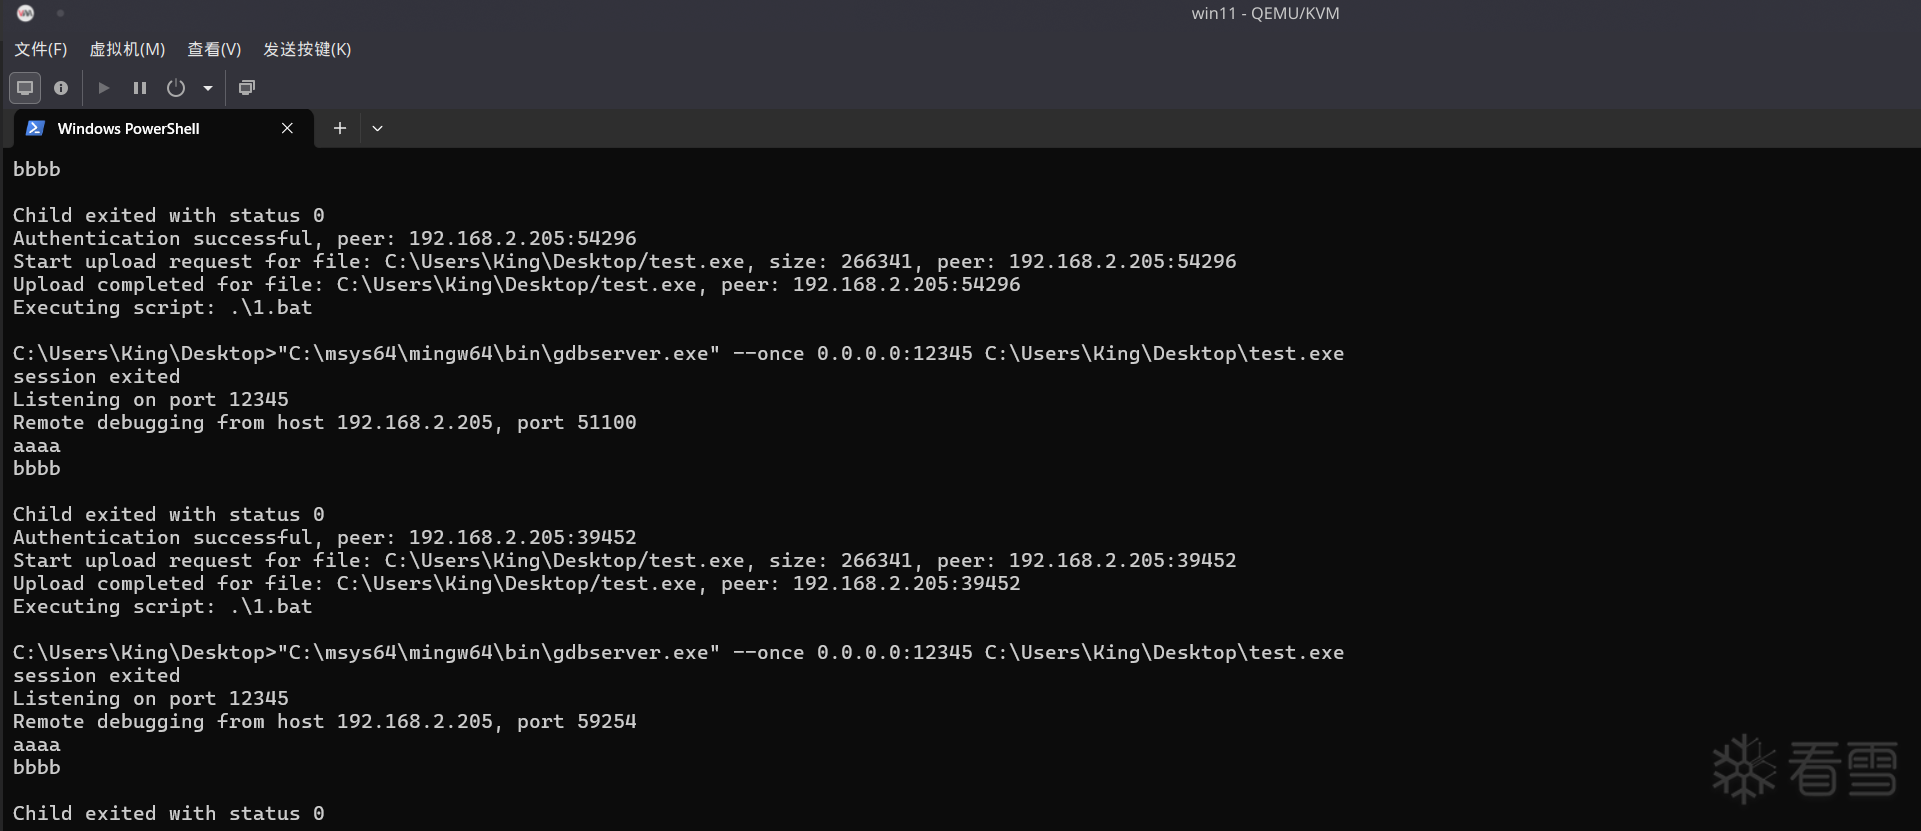The height and width of the screenshot is (831, 1921).
Task: Open virtual hardware details info icon
Action: click(61, 88)
